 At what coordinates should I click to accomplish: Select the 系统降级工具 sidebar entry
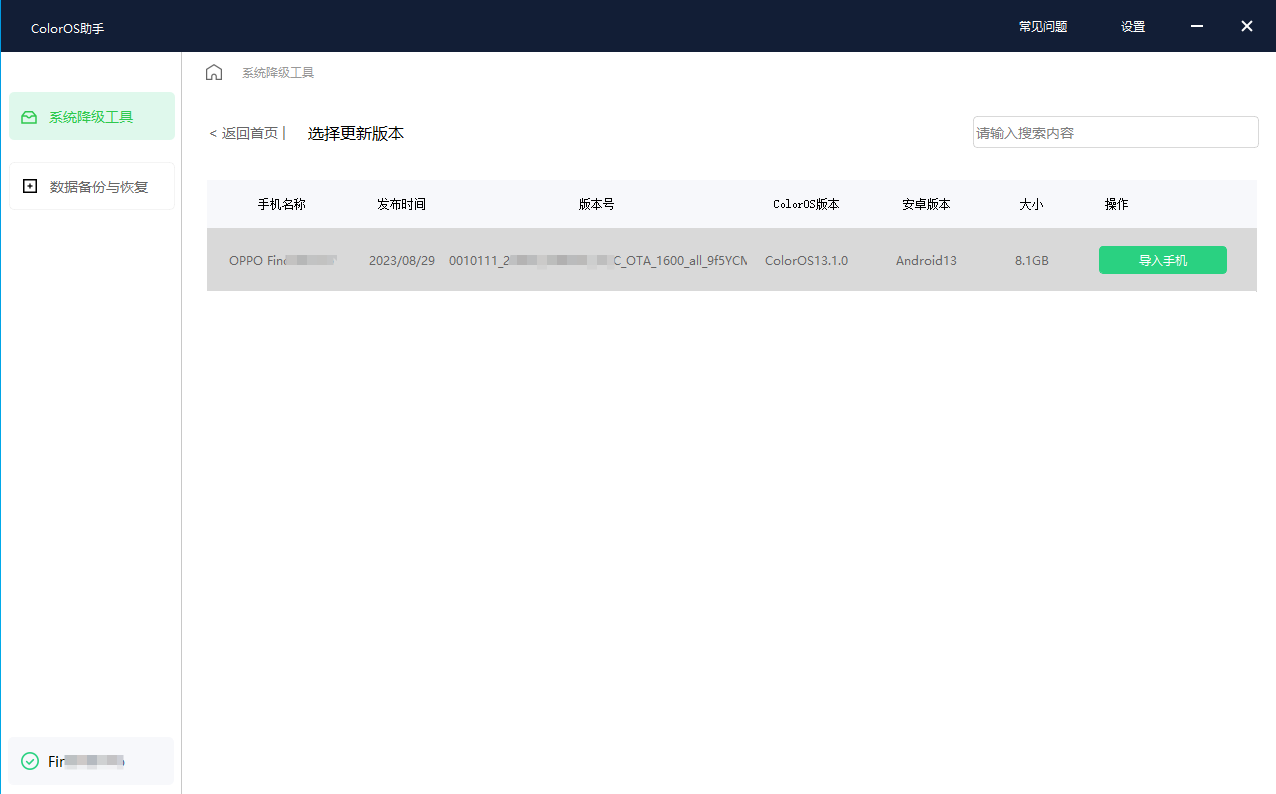click(x=92, y=116)
